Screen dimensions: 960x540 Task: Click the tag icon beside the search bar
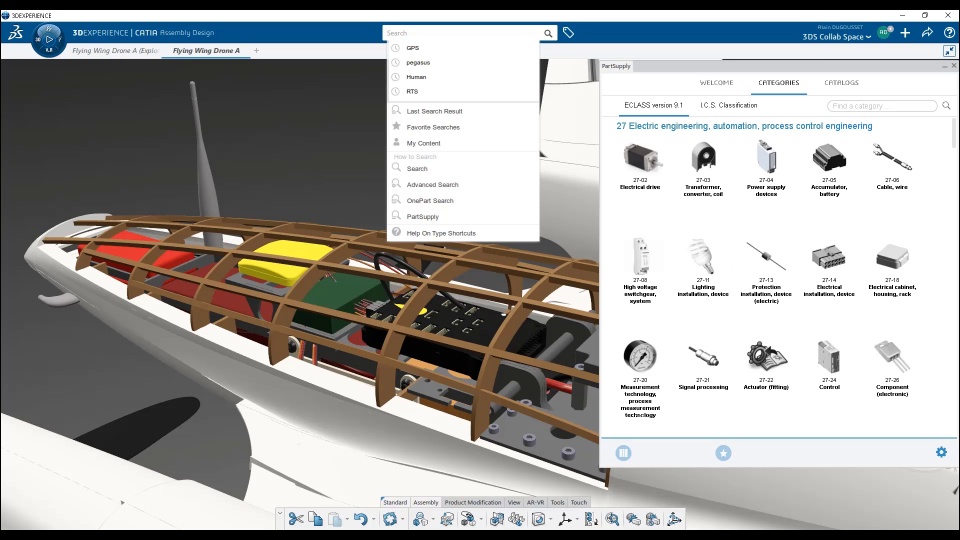(x=568, y=32)
